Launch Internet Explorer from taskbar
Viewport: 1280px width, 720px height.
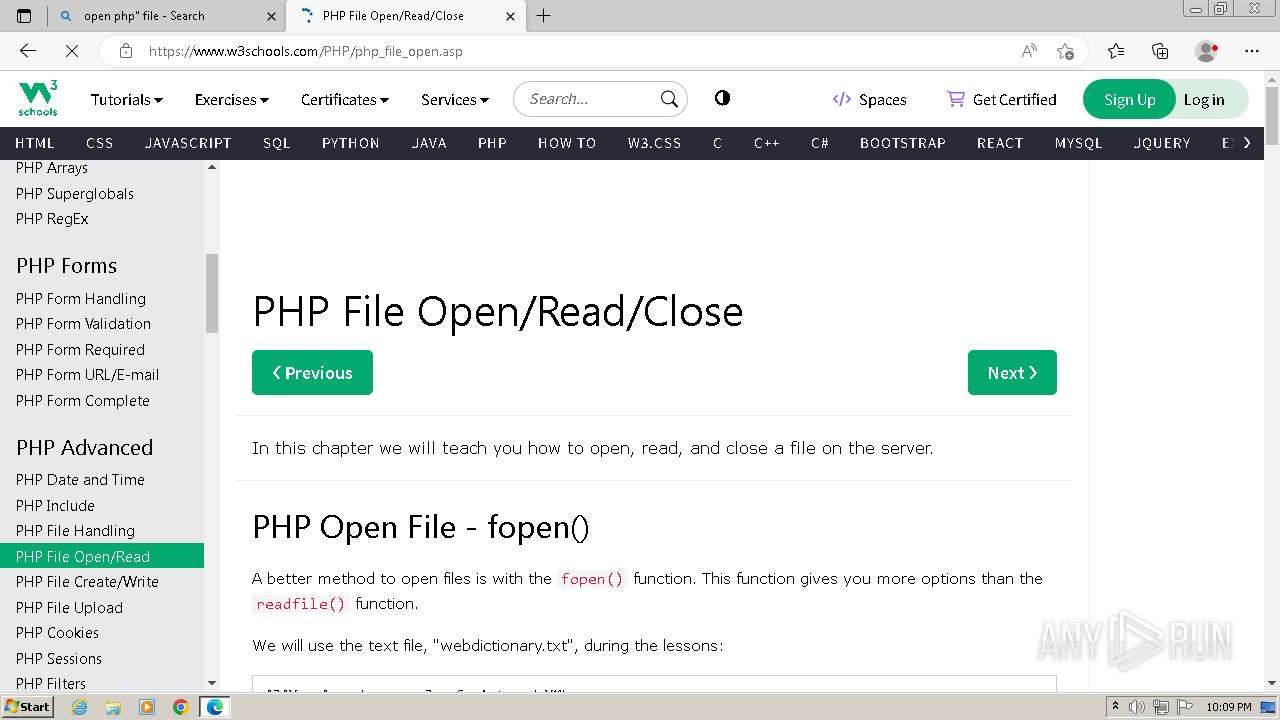[x=79, y=707]
